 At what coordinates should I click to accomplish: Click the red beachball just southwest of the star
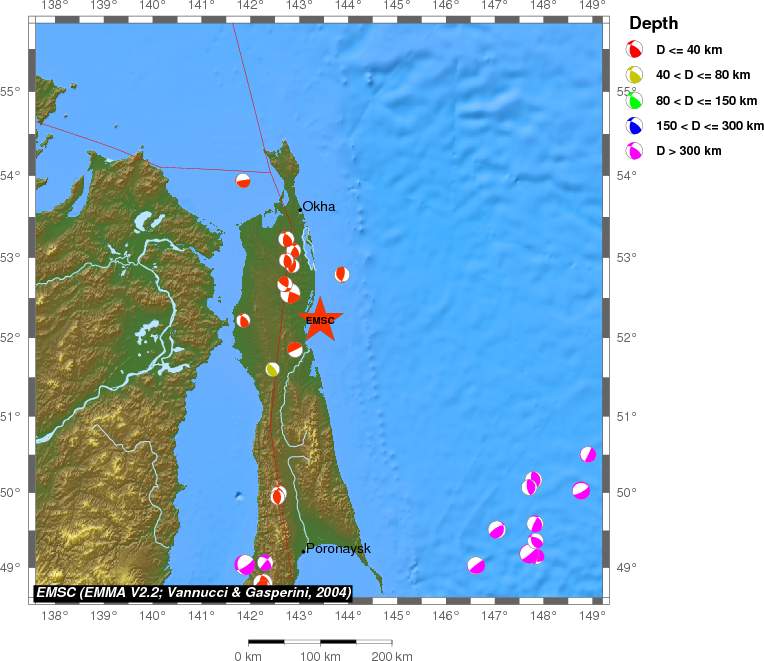tap(295, 349)
